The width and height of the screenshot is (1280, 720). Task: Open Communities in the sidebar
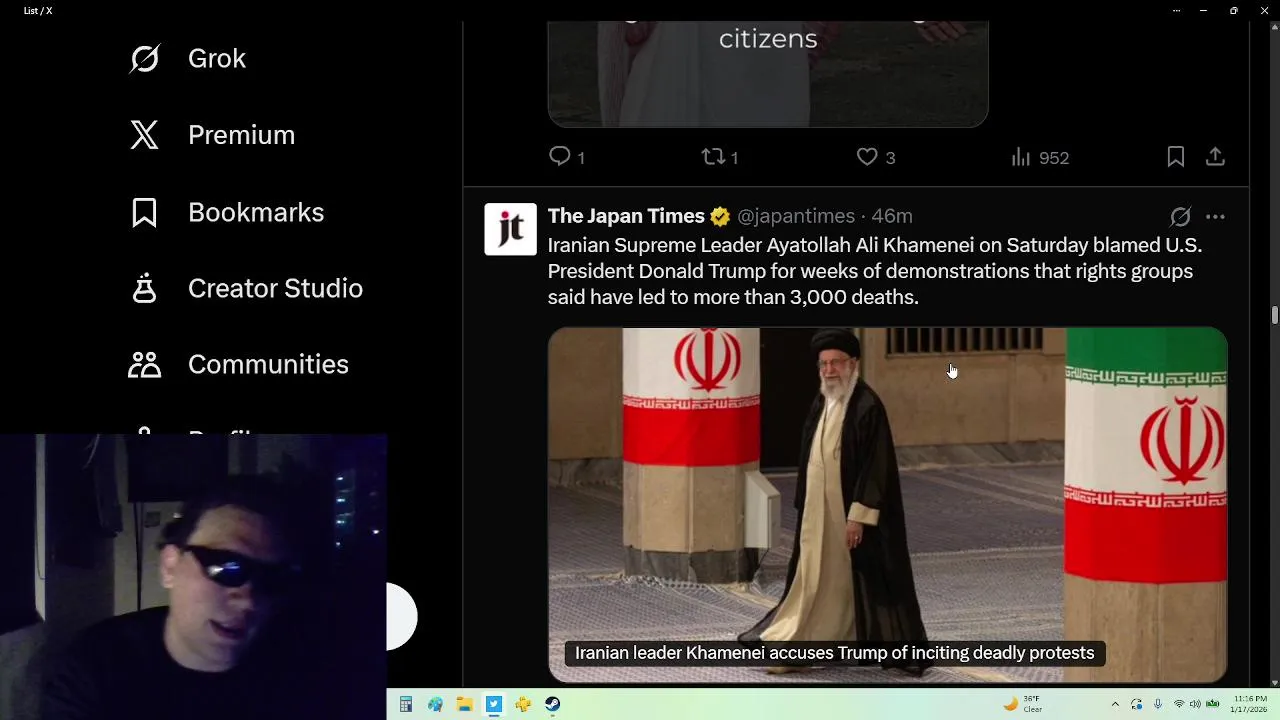point(239,364)
